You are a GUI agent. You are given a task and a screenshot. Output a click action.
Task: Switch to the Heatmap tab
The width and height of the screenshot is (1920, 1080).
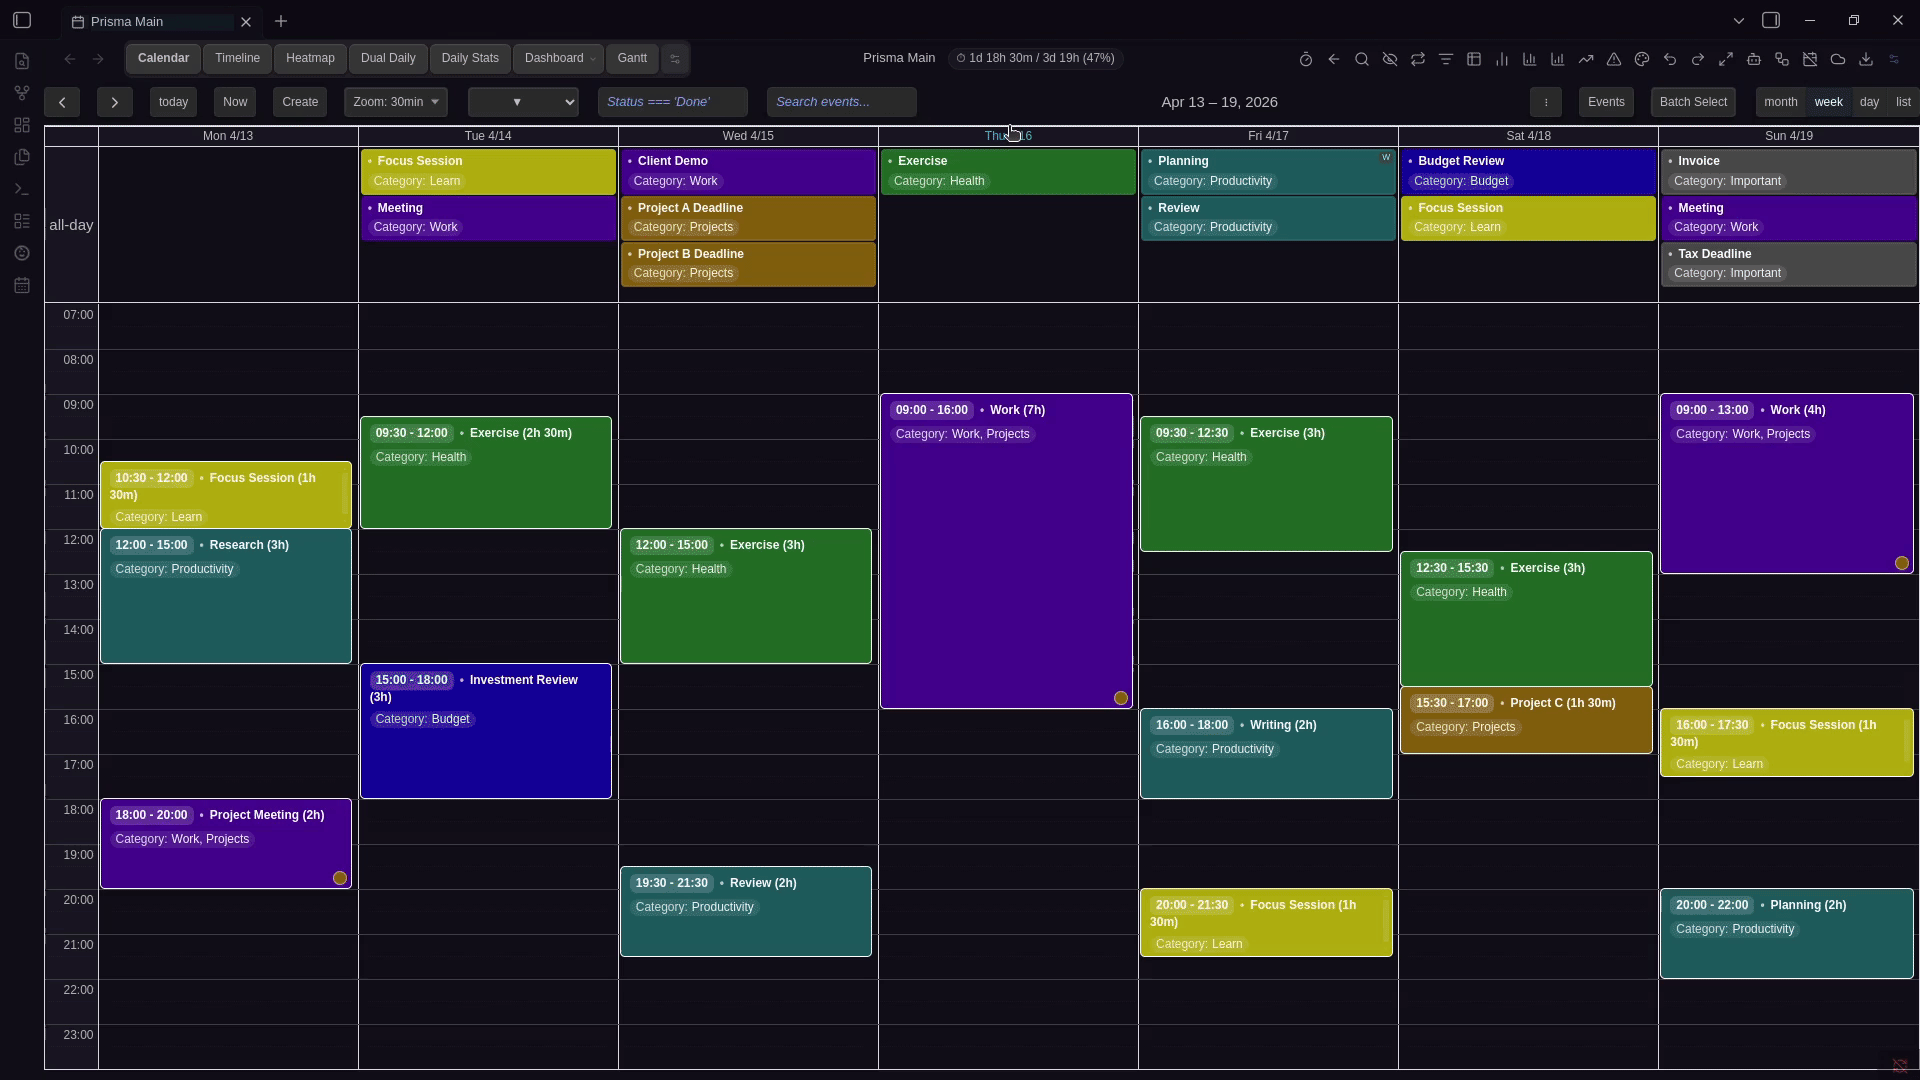(310, 58)
